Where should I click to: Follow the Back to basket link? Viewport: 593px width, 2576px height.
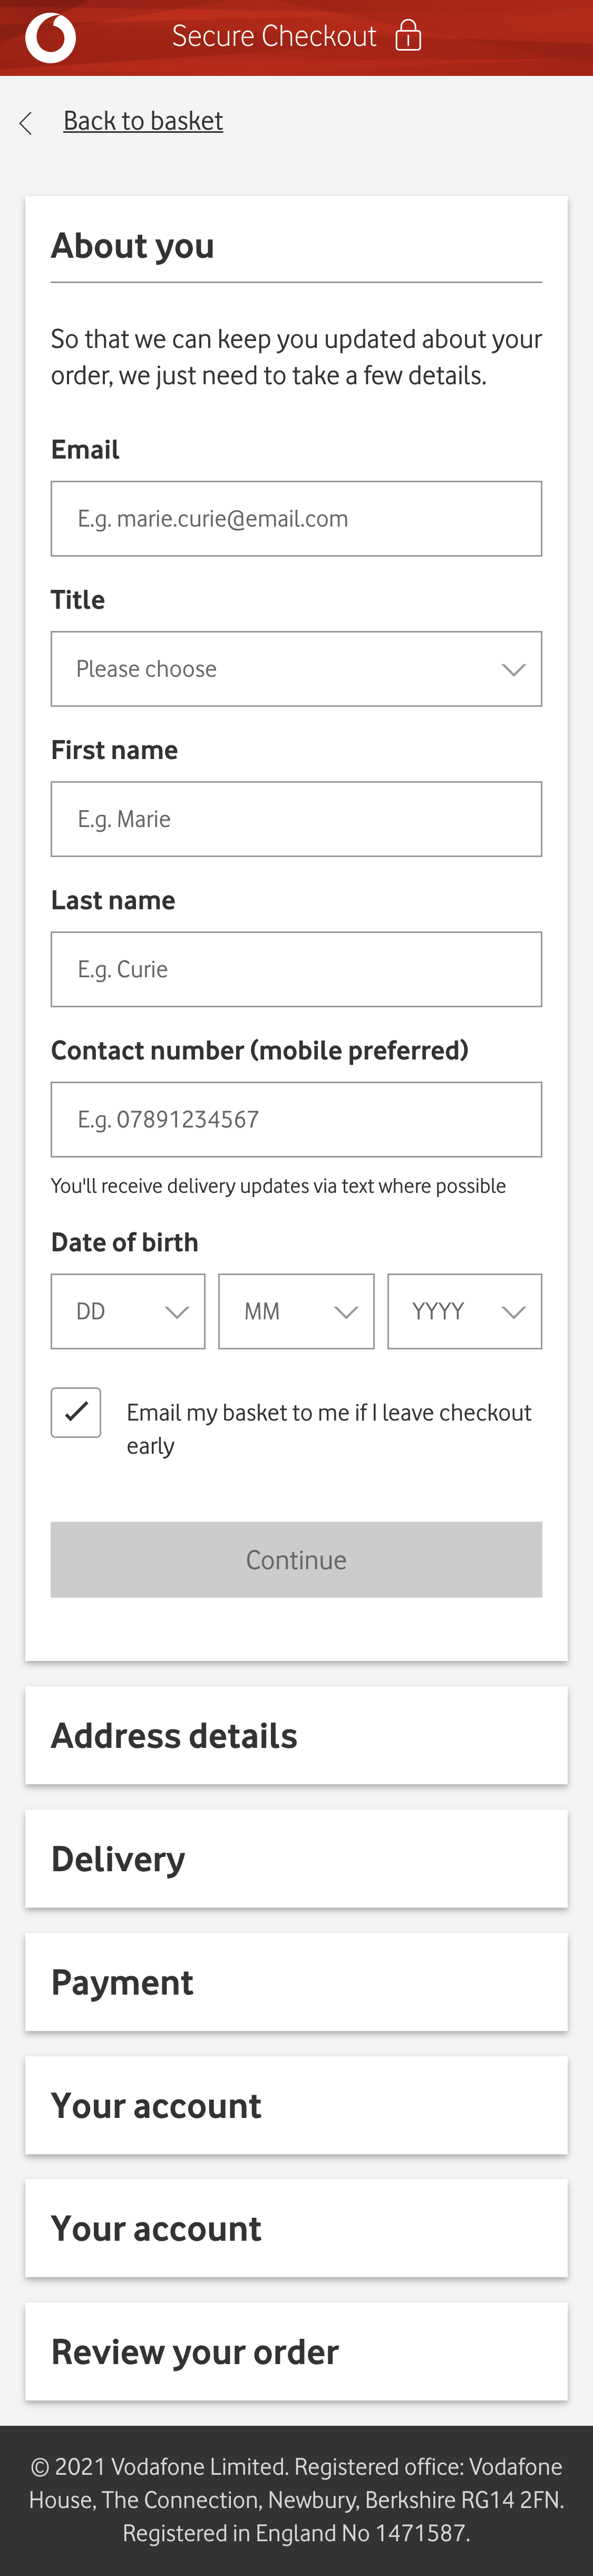[143, 120]
